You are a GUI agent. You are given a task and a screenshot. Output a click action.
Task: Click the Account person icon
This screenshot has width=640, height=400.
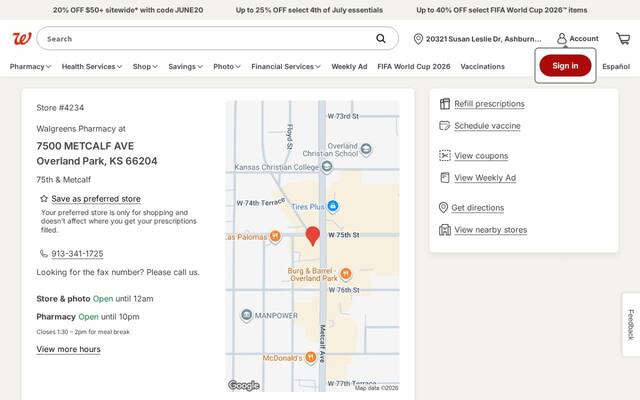562,38
